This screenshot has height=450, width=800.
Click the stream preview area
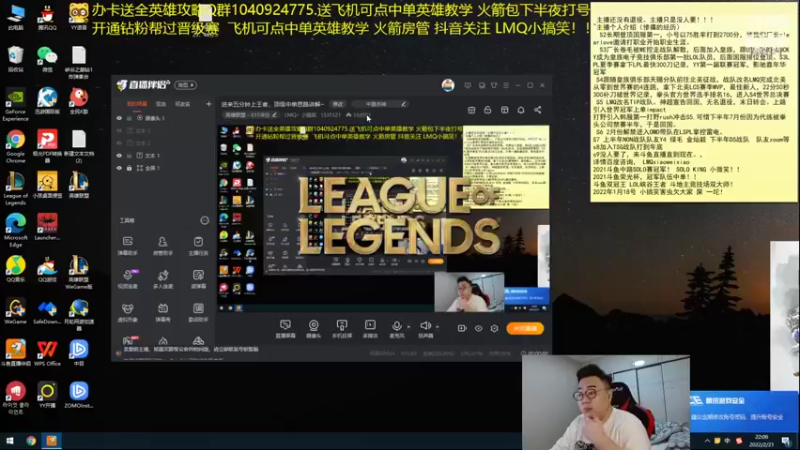pyautogui.click(x=384, y=218)
